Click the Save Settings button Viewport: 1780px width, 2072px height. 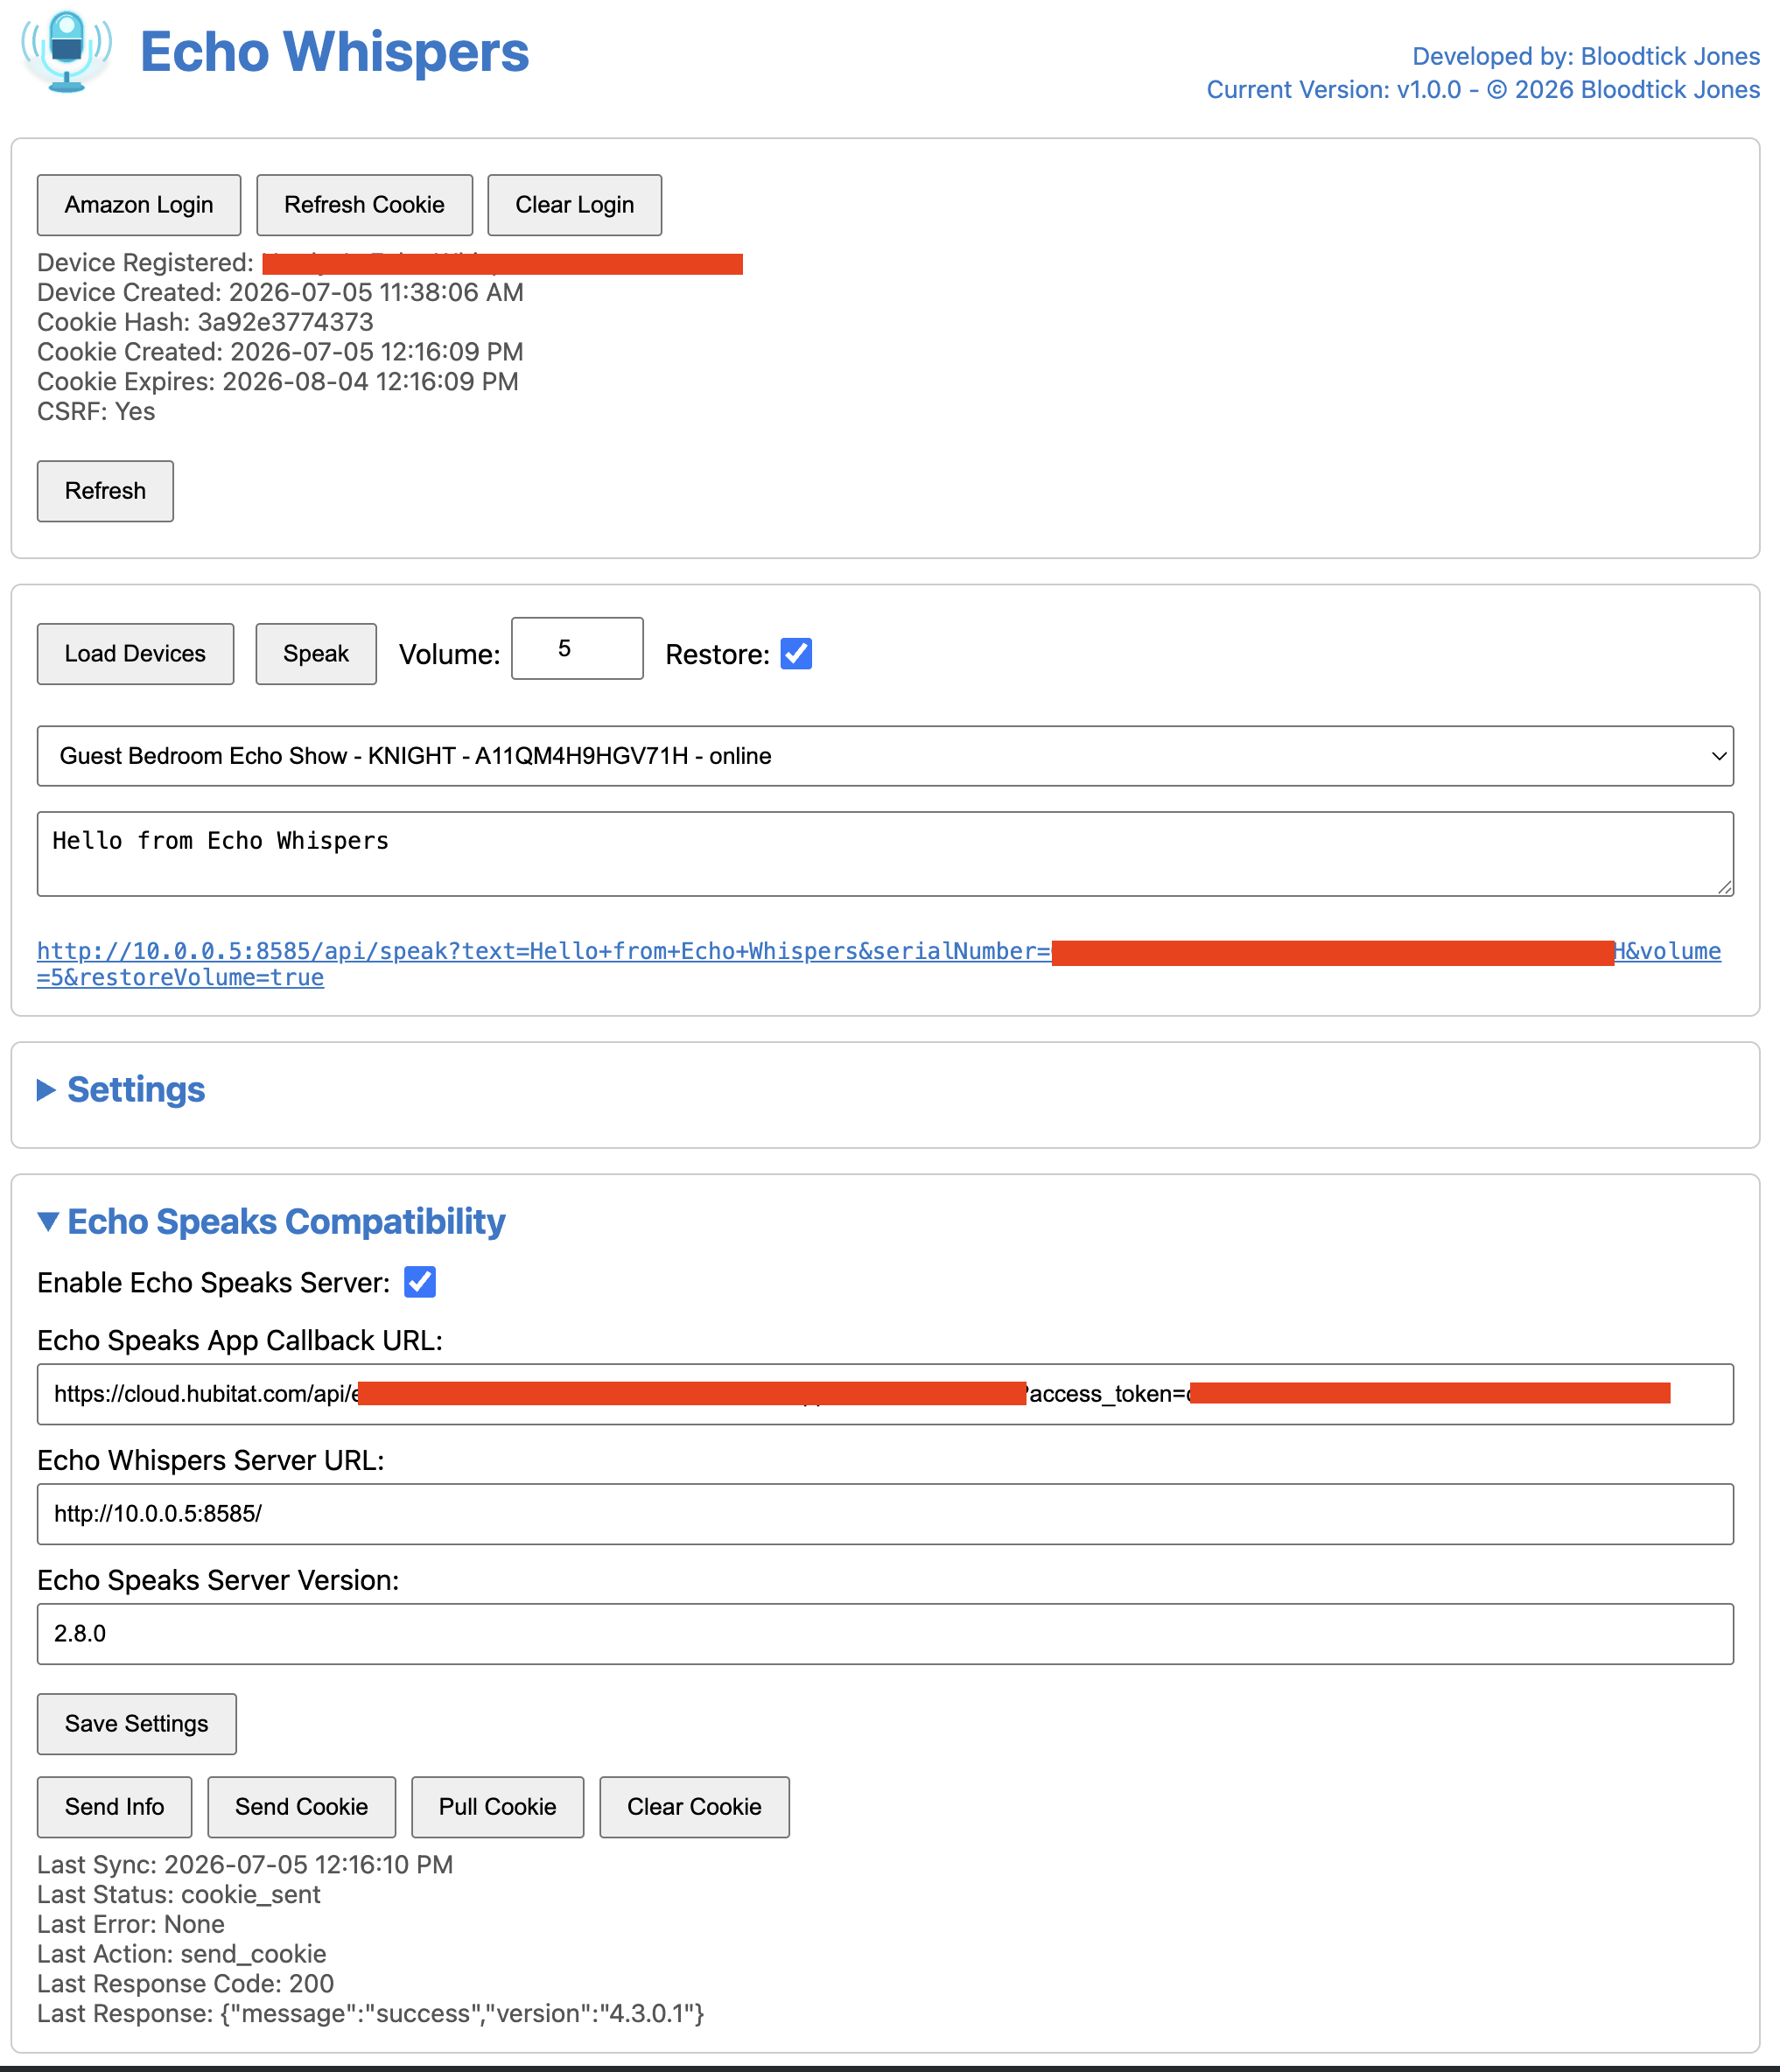137,1724
